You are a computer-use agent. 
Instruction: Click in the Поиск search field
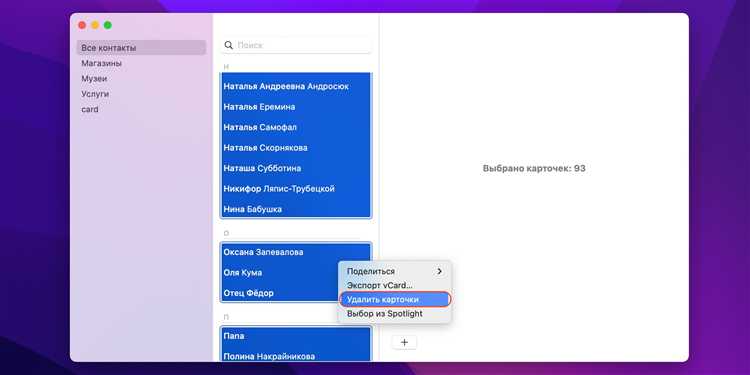[296, 45]
